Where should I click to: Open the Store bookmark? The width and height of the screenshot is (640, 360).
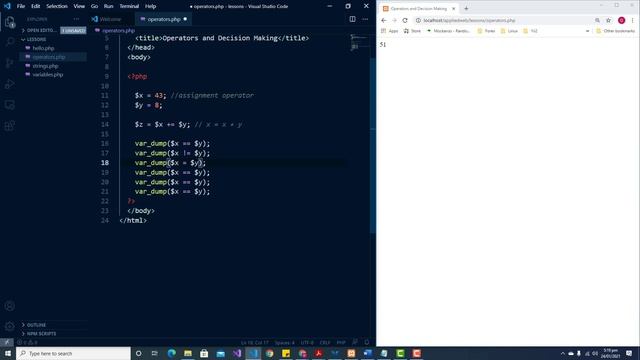[x=412, y=31]
